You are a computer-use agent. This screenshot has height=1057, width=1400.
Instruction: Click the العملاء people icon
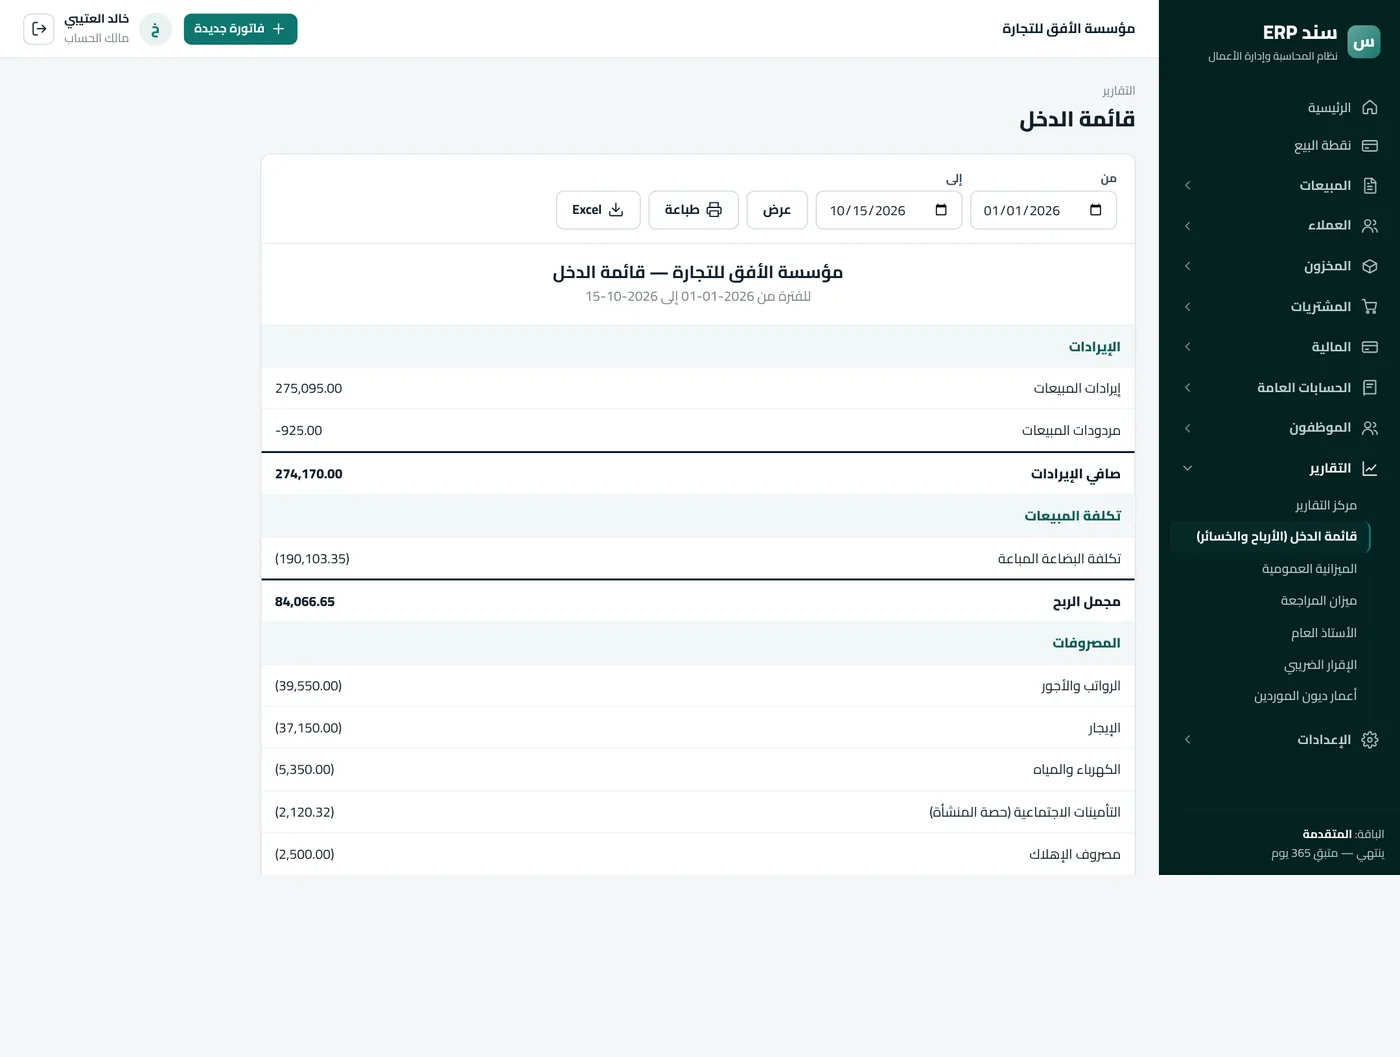1370,226
